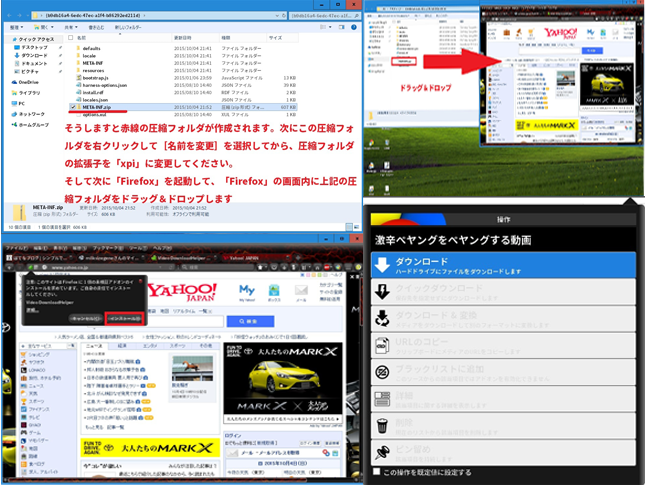The width and height of the screenshot is (646, 485).
Task: Open the defaults folder in Explorer
Action: tap(91, 48)
